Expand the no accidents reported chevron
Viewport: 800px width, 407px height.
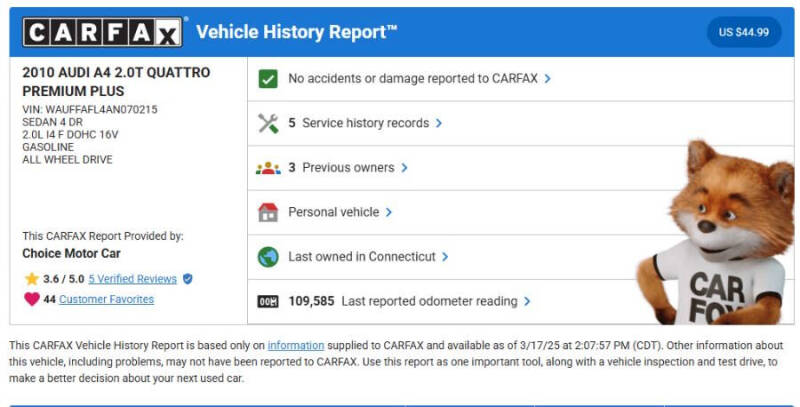click(548, 78)
